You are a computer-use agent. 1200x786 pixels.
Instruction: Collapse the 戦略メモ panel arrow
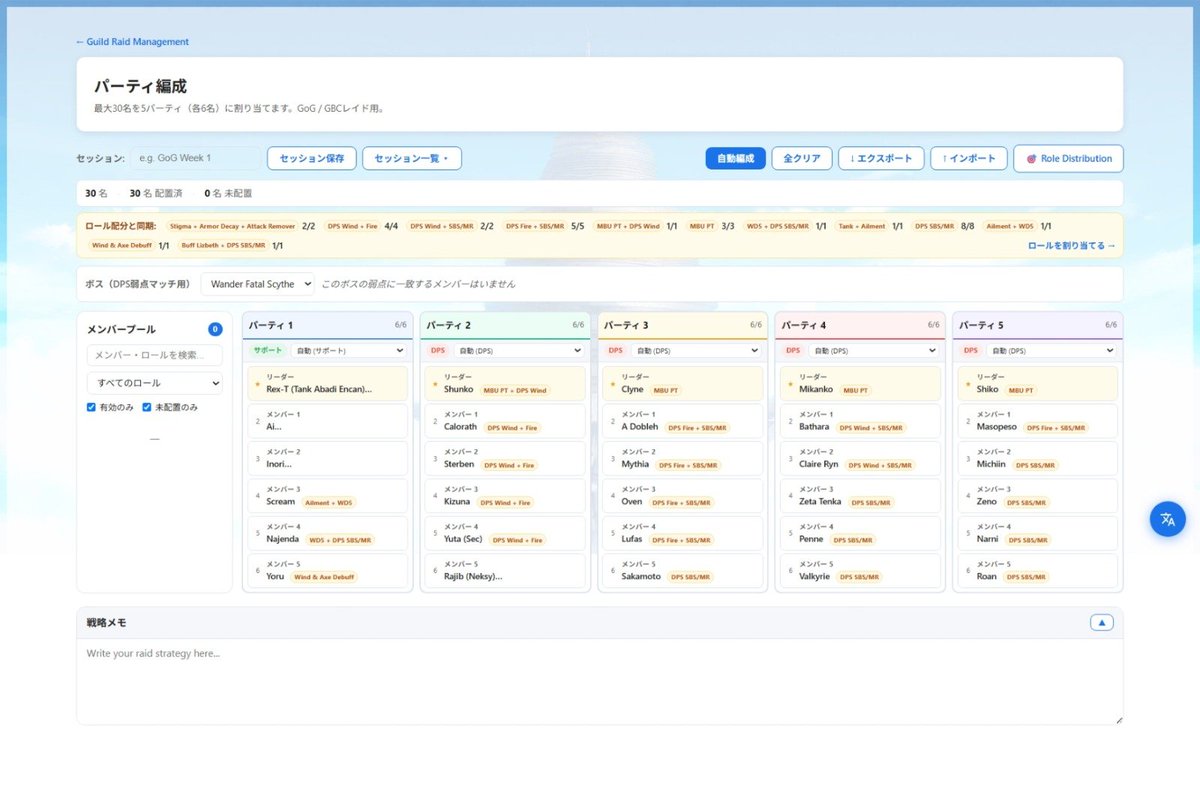(1102, 622)
